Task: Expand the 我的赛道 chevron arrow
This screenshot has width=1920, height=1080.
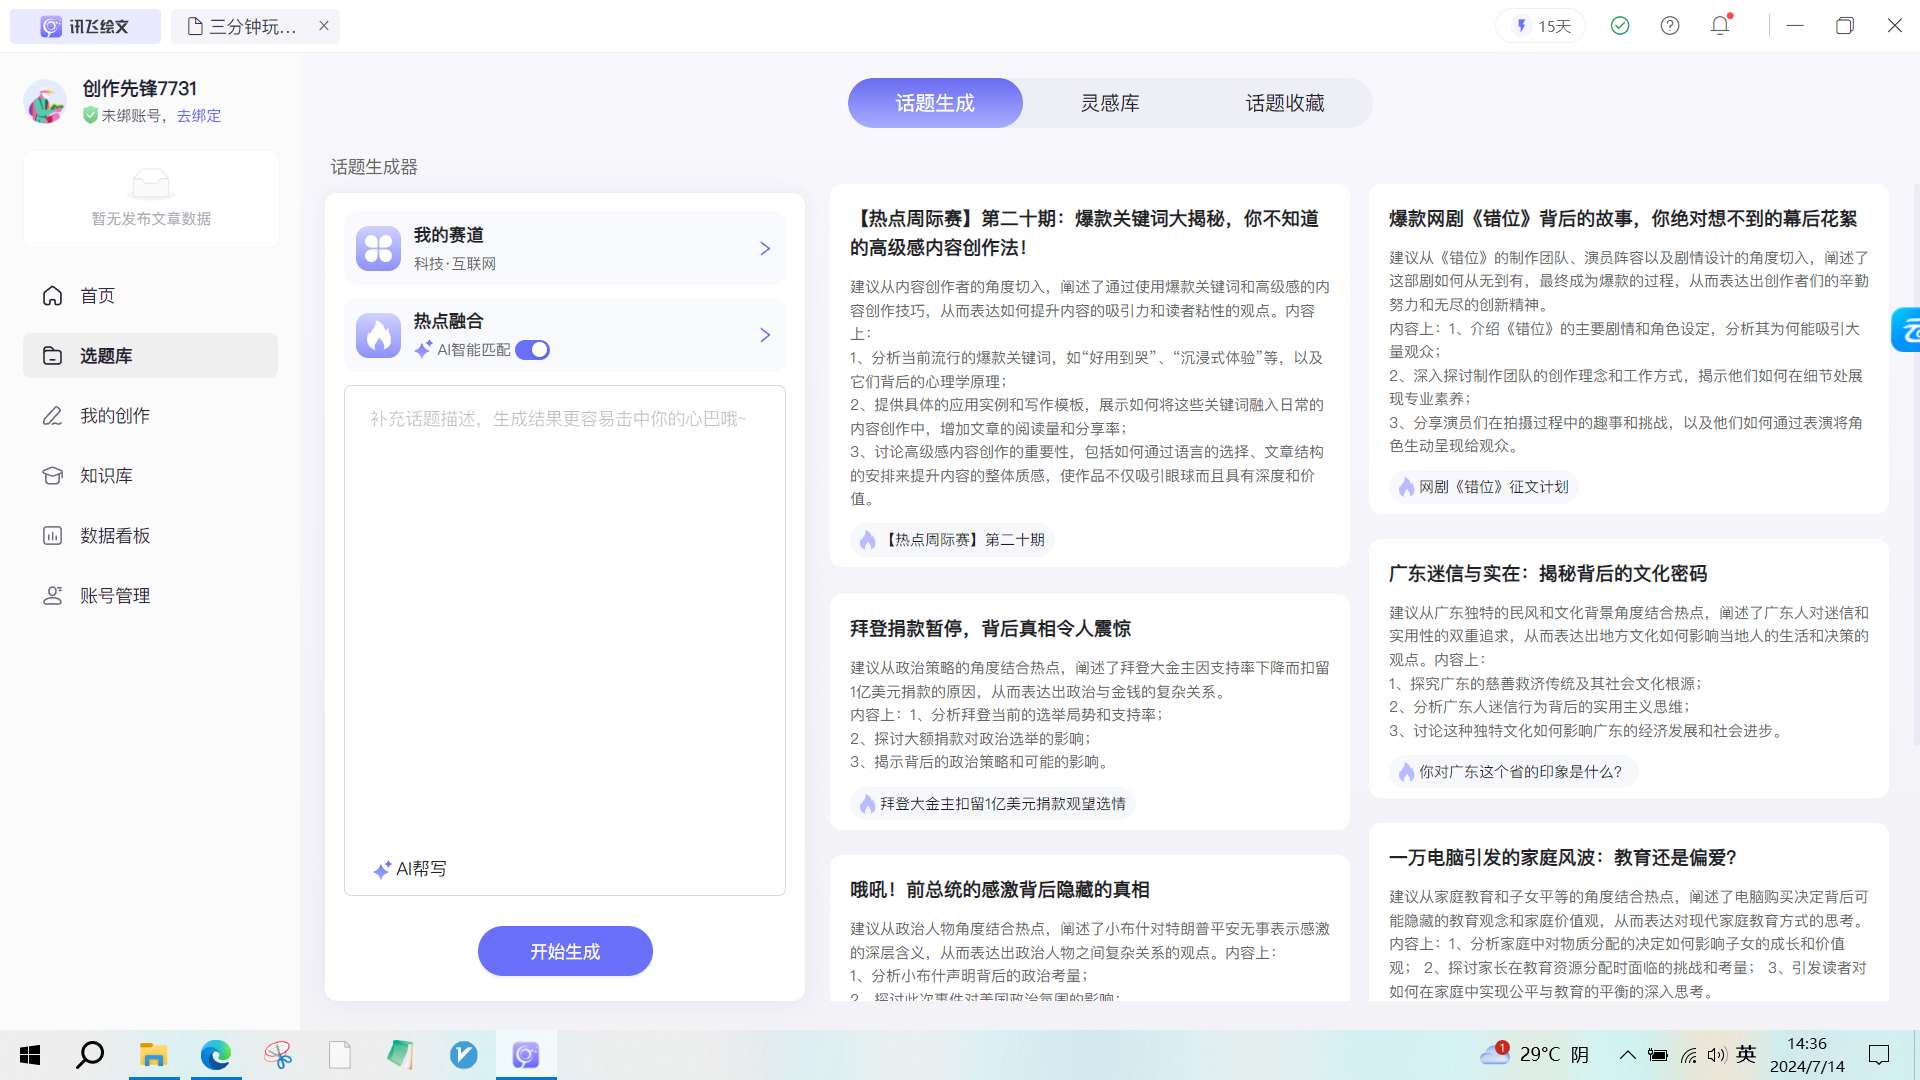Action: click(765, 249)
